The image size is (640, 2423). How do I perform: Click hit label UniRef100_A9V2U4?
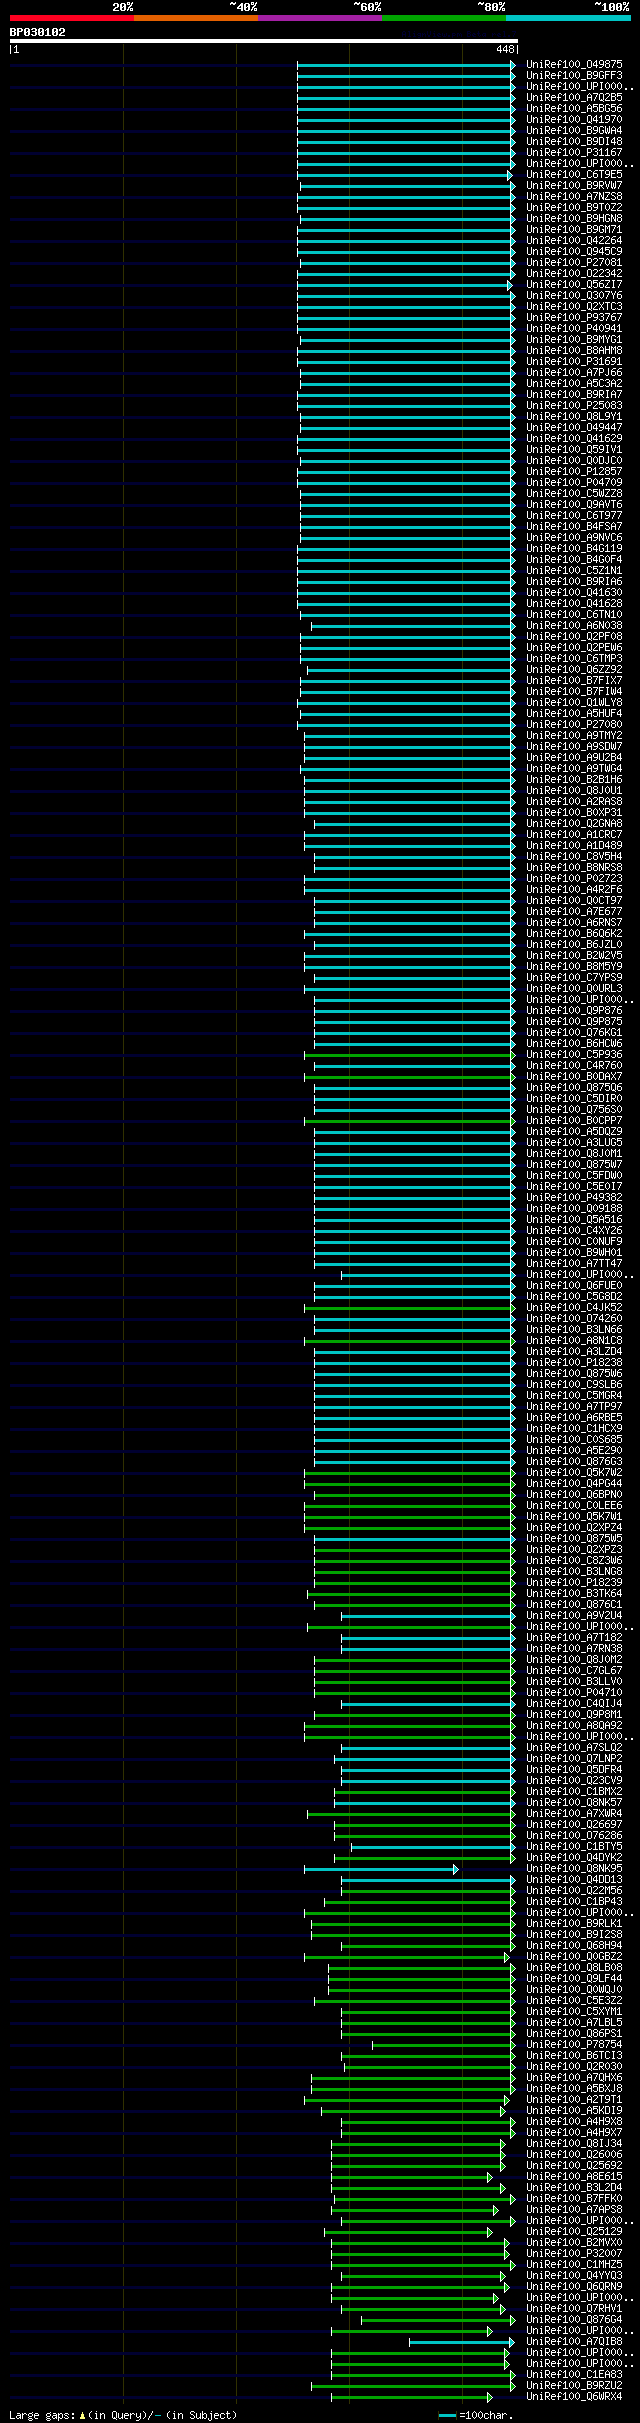(574, 1615)
